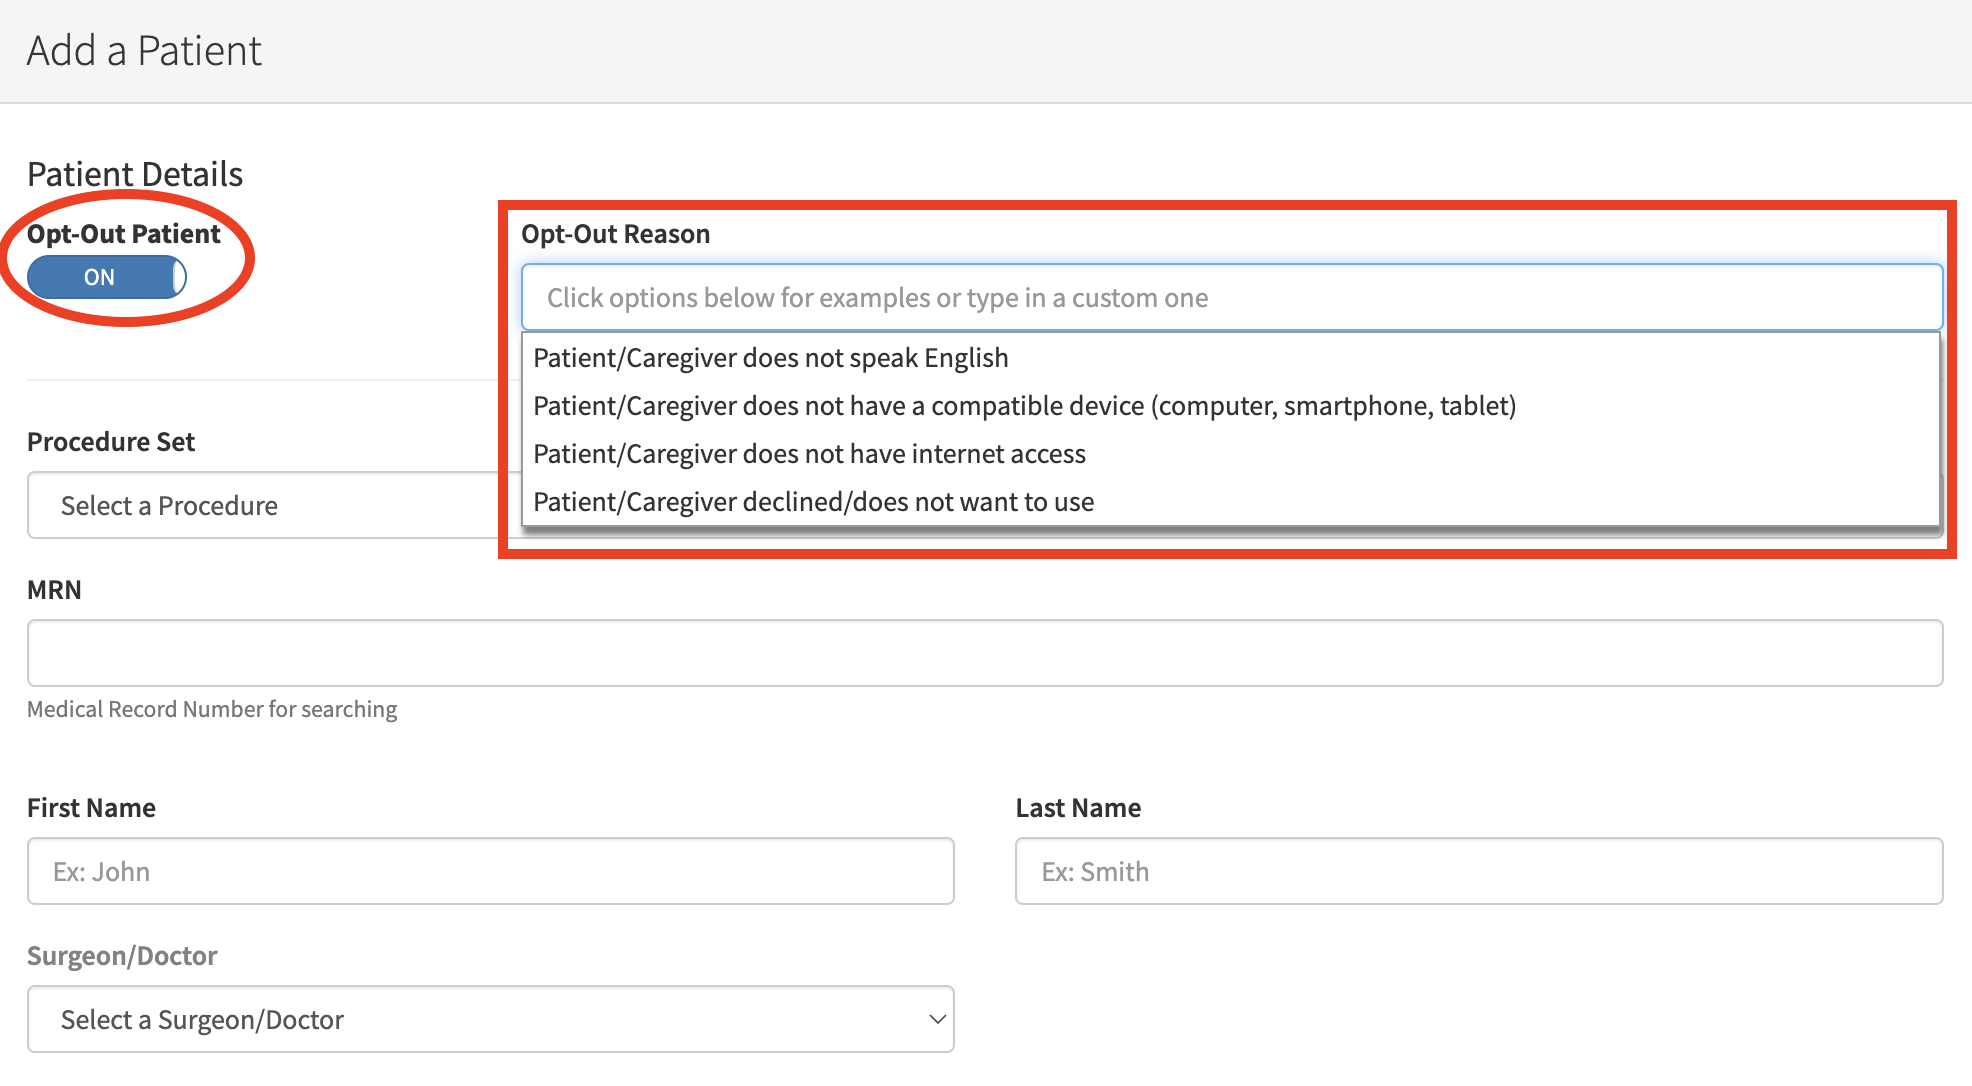Click the MRN field label
The image size is (1972, 1086).
tap(54, 590)
